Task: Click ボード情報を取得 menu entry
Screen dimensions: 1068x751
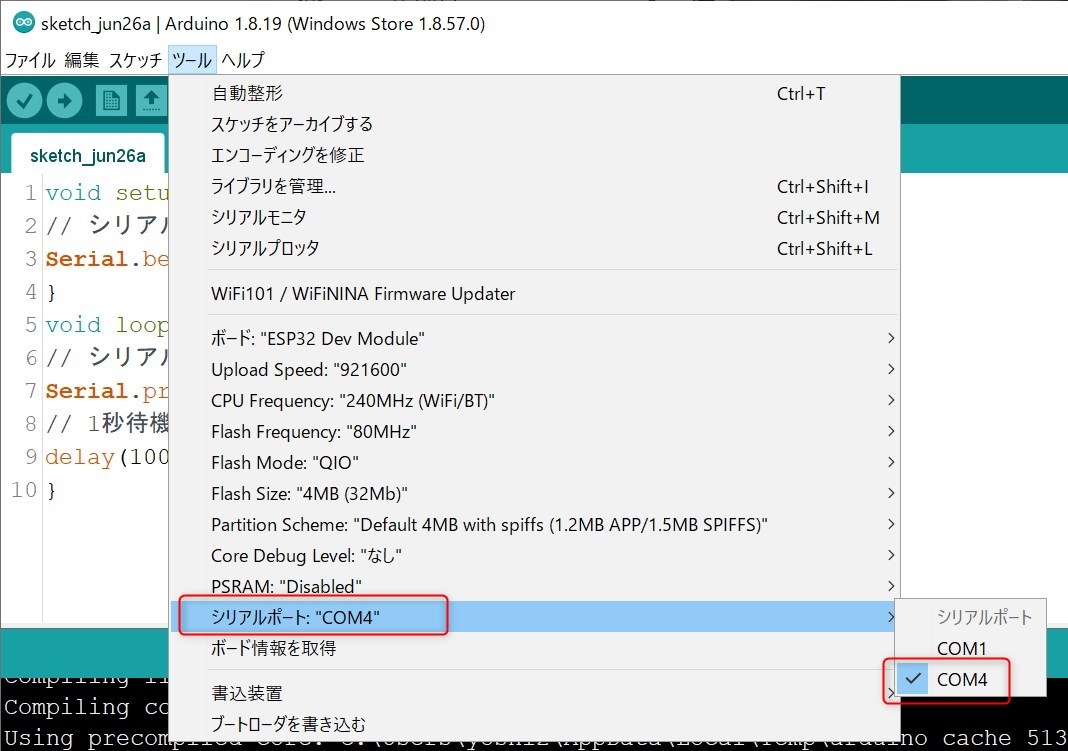Action: tap(273, 648)
